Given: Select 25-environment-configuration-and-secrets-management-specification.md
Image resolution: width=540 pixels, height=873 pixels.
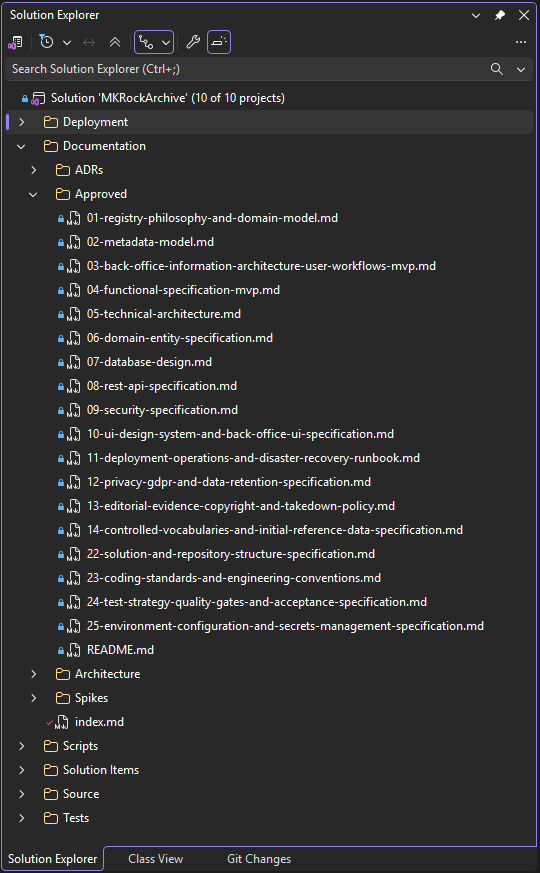Looking at the screenshot, I should pos(285,625).
